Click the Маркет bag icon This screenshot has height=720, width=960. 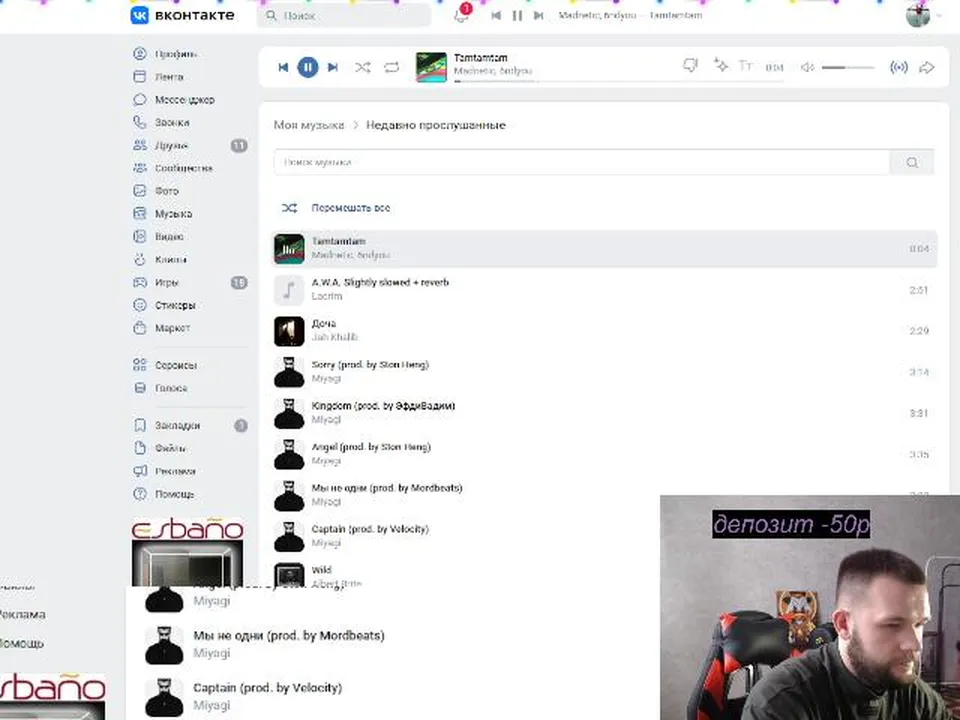140,328
